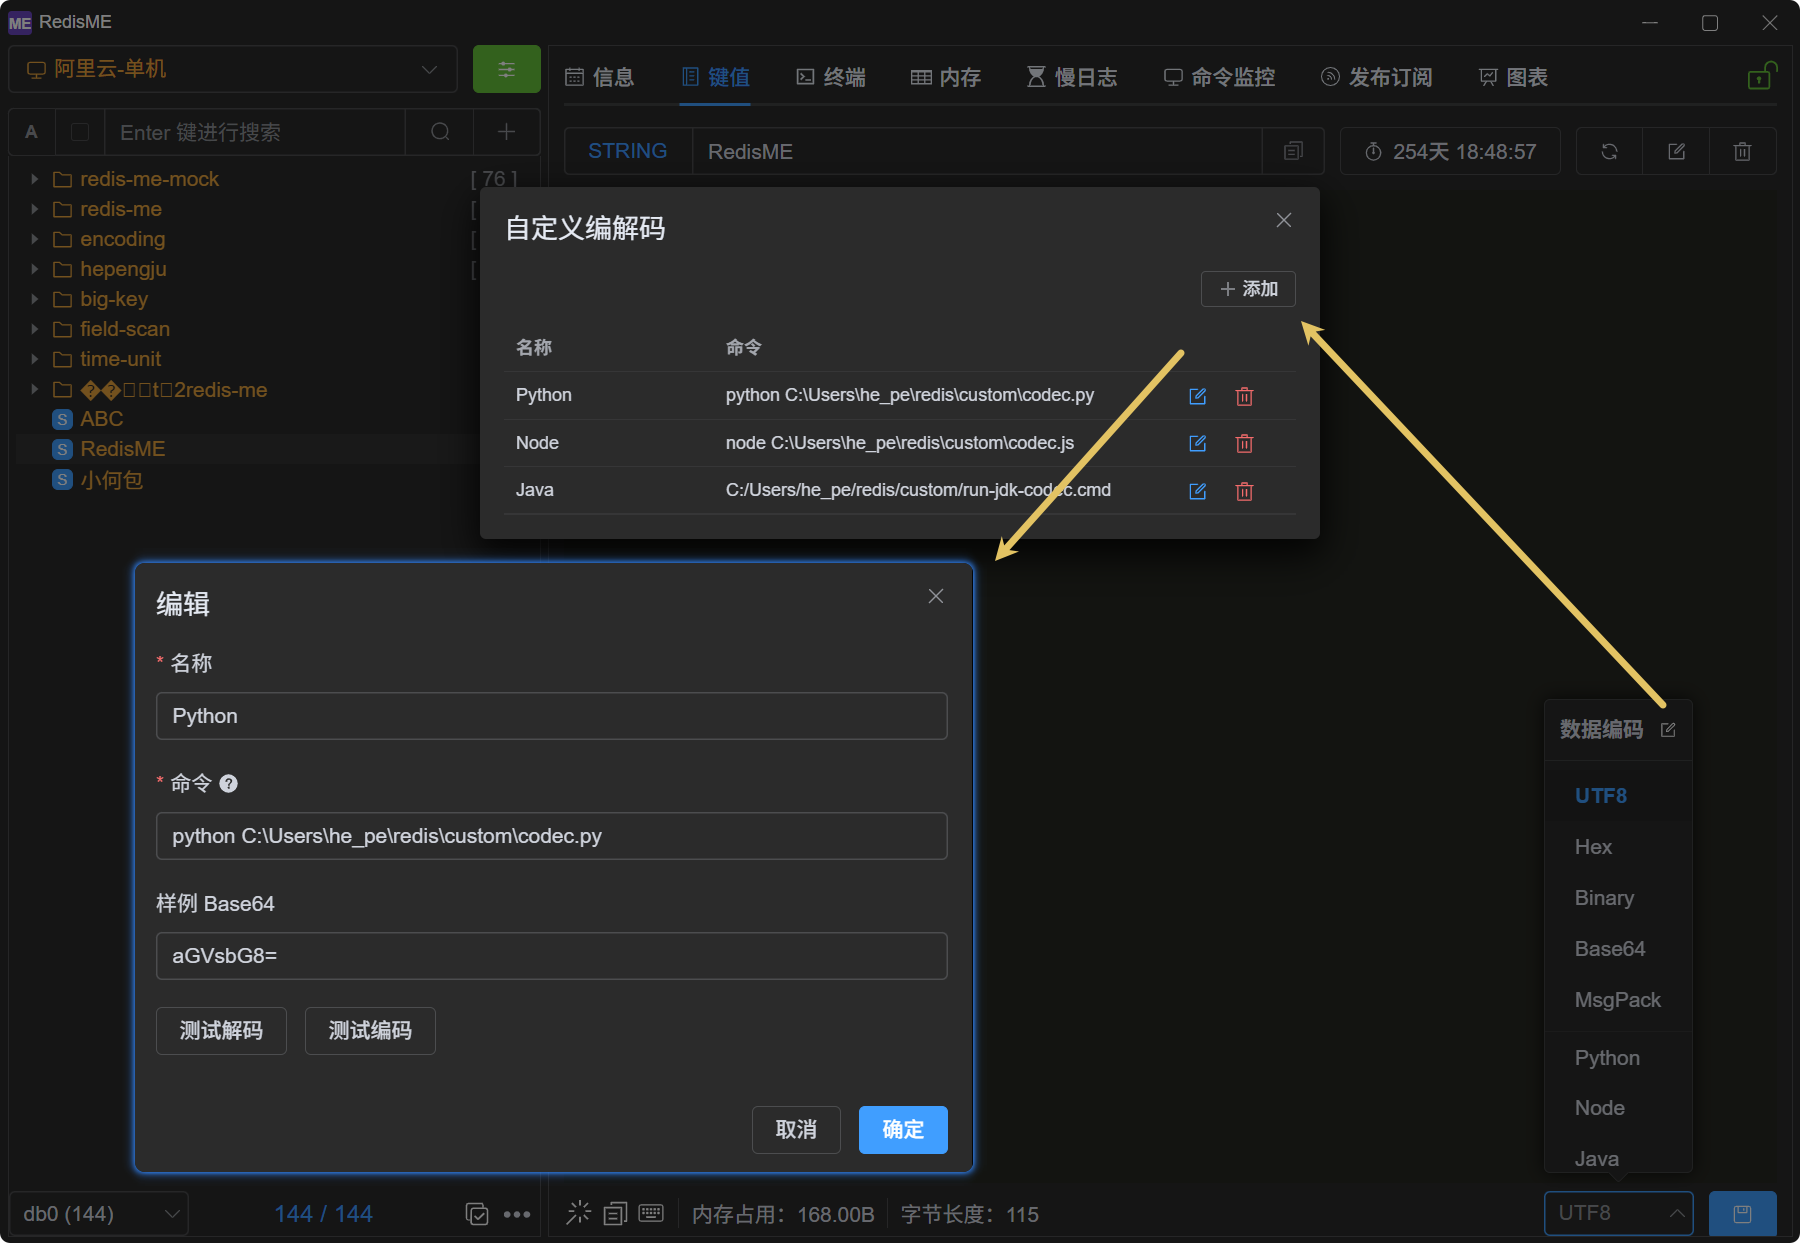Click the 命令 input field
The height and width of the screenshot is (1243, 1800).
click(552, 836)
